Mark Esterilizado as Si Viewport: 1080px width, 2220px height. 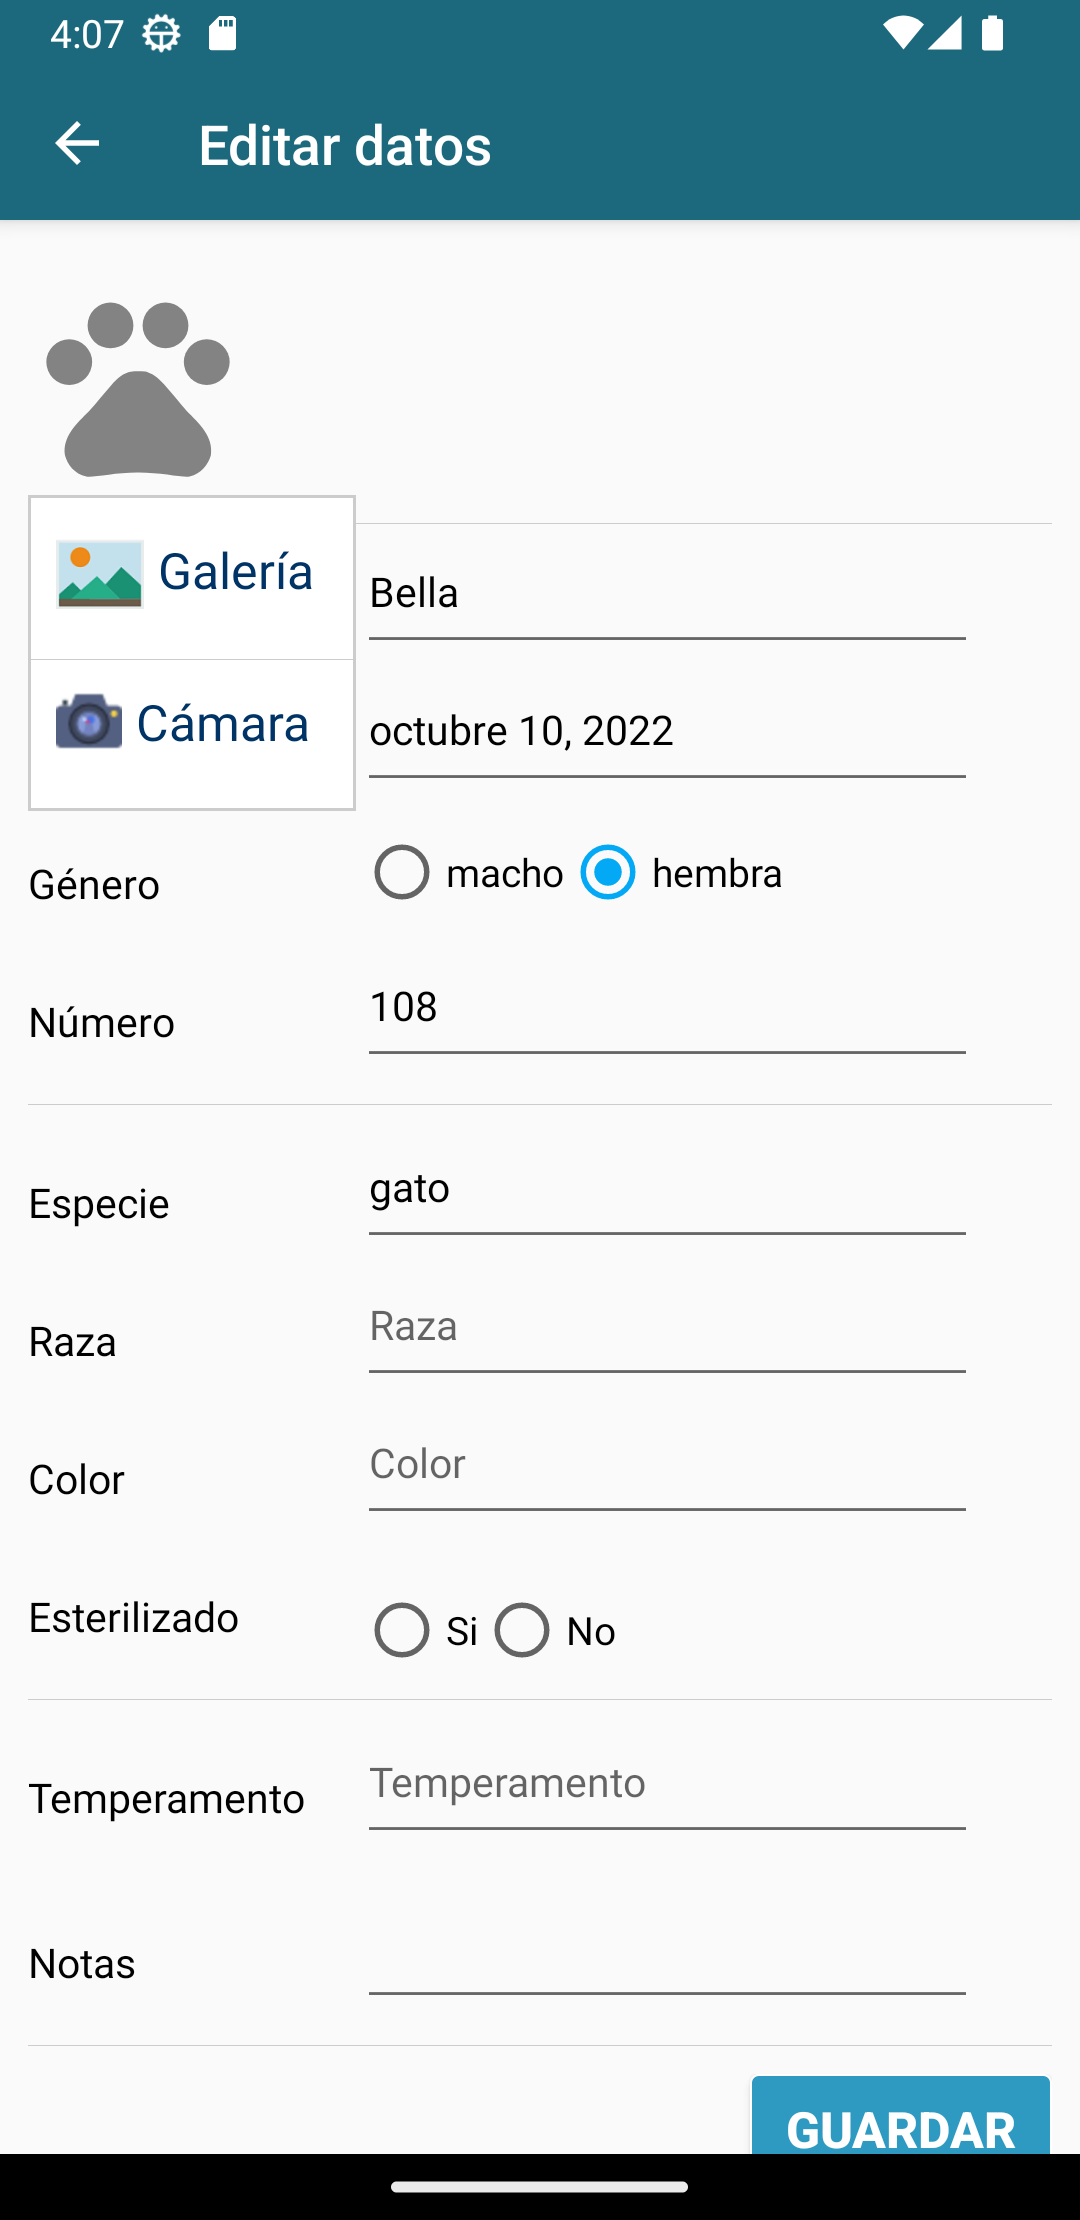click(x=402, y=1630)
